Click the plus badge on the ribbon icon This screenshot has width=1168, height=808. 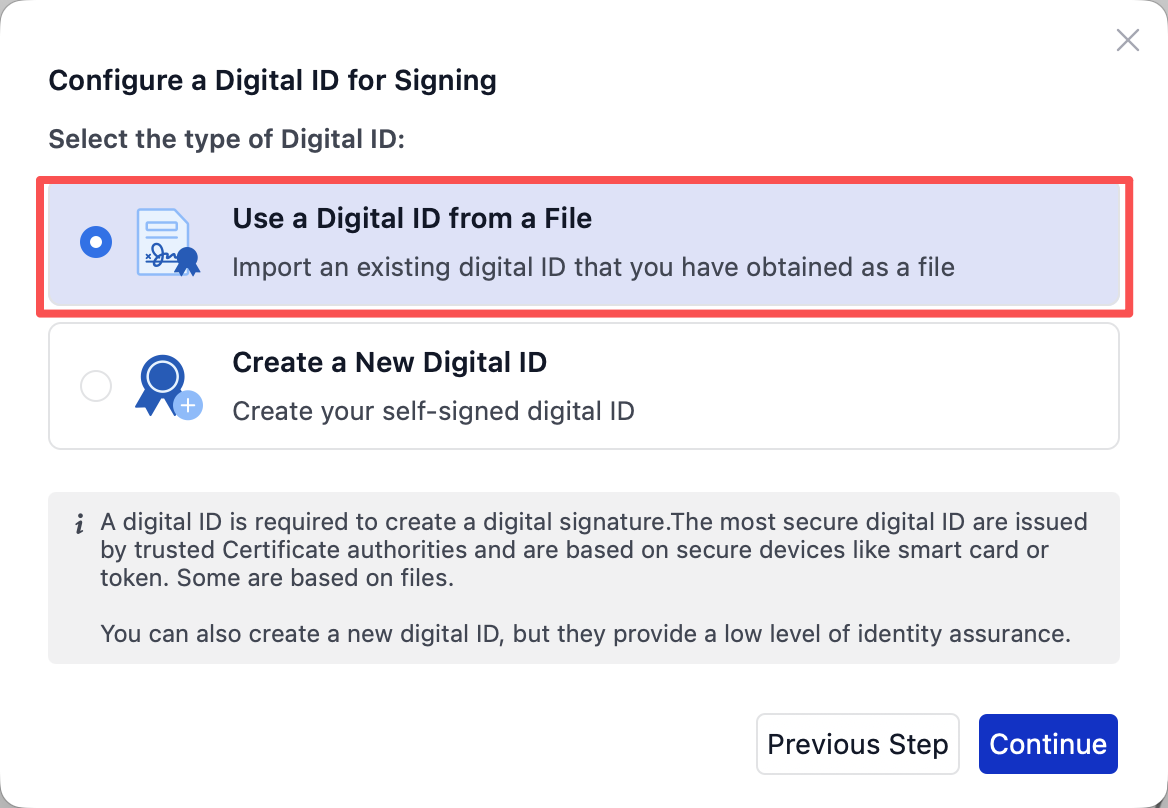[188, 405]
